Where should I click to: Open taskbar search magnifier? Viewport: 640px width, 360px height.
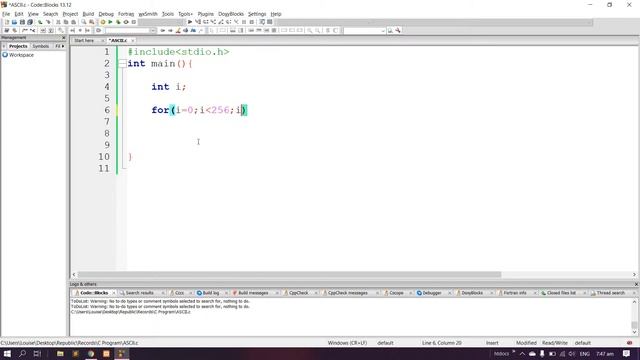point(22,353)
